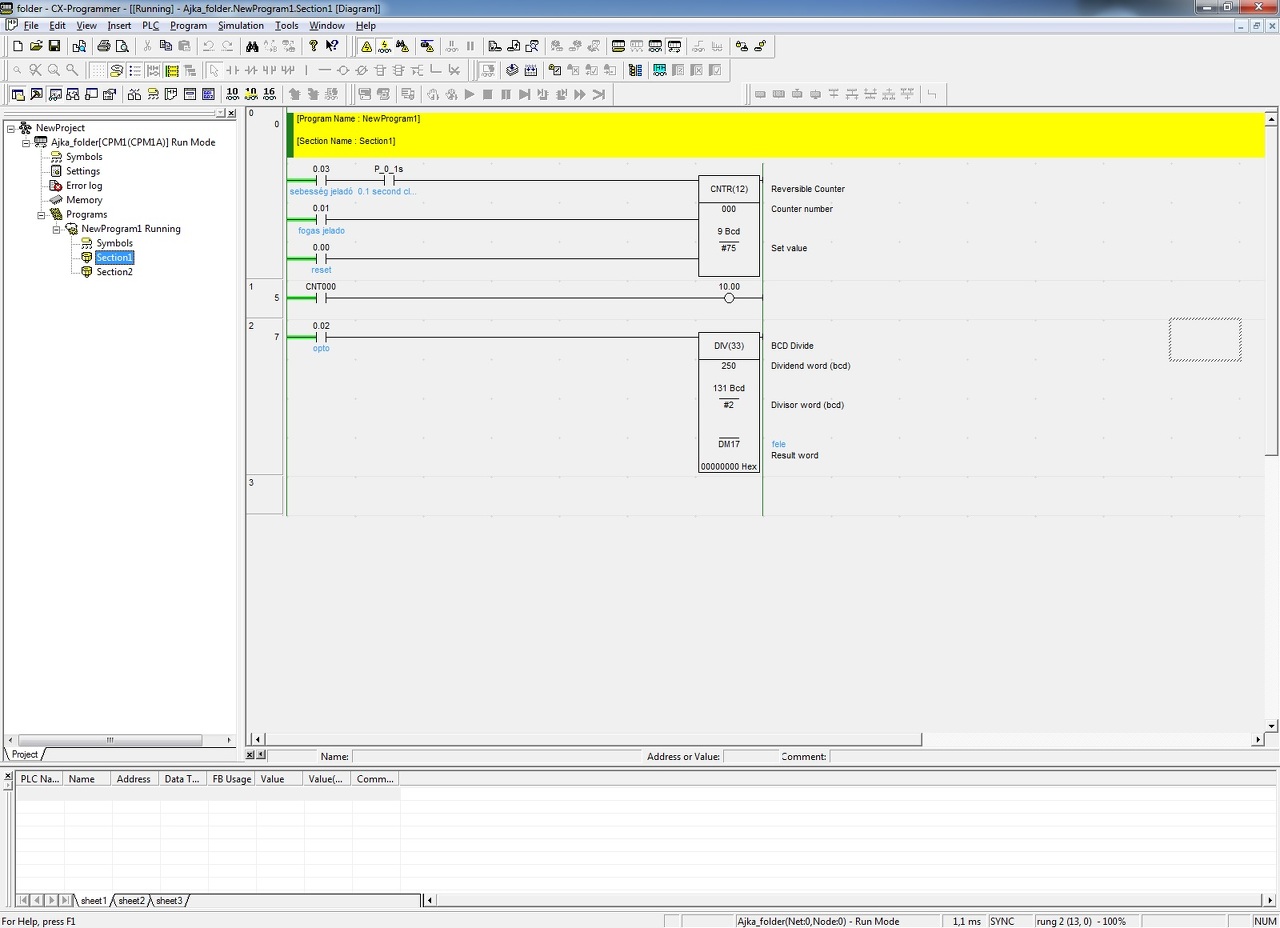
Task: Open the project panel dropdown arrow
Action: pyautogui.click(x=221, y=113)
